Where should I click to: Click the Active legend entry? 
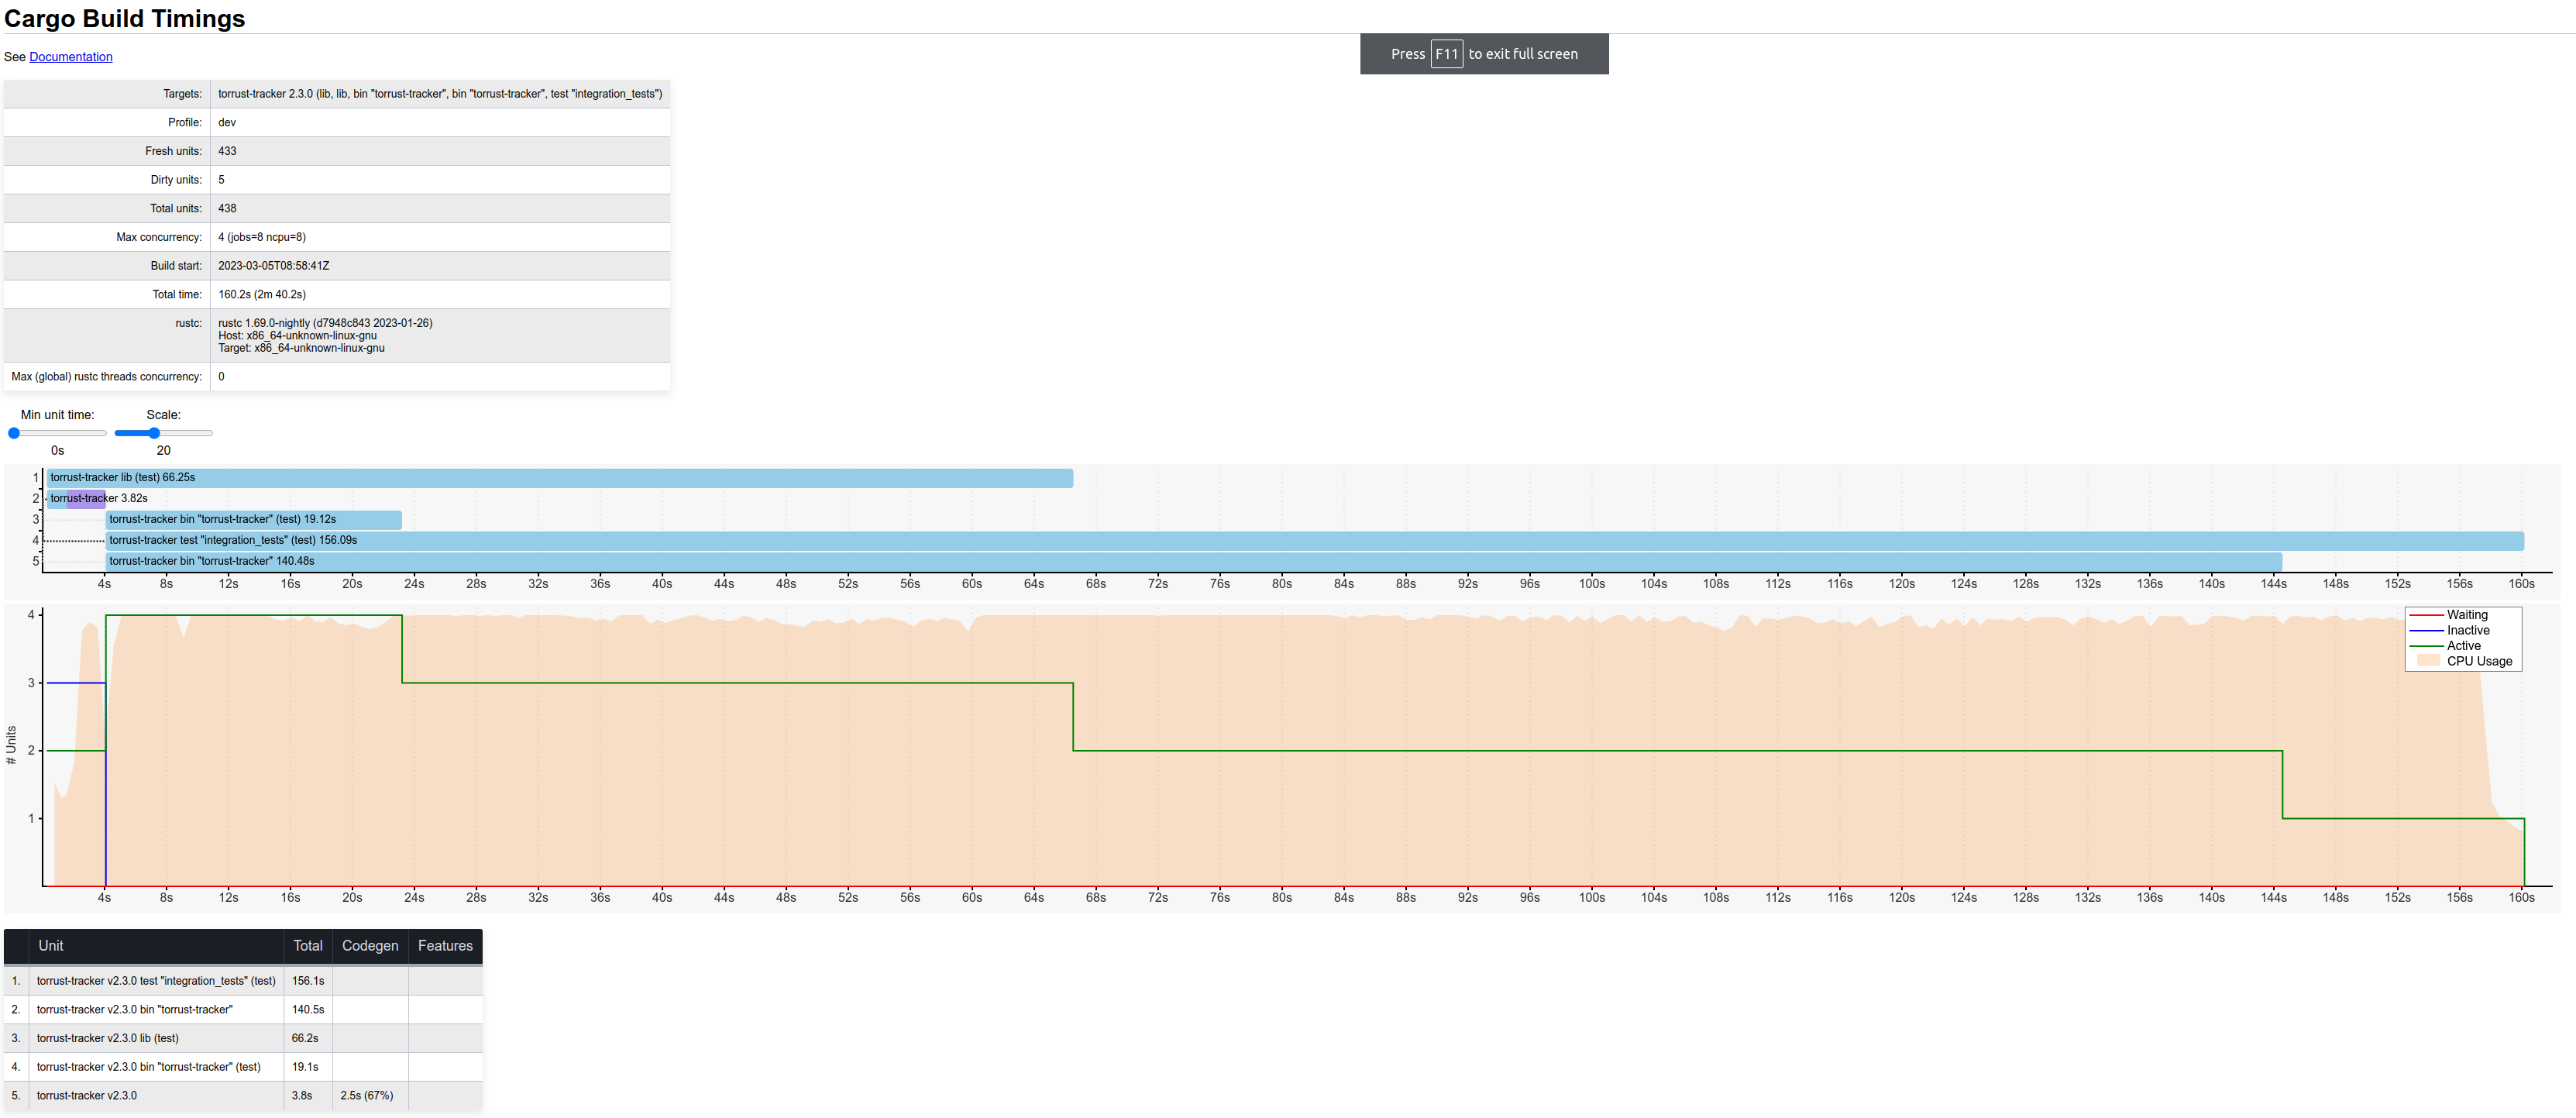pyautogui.click(x=2463, y=646)
